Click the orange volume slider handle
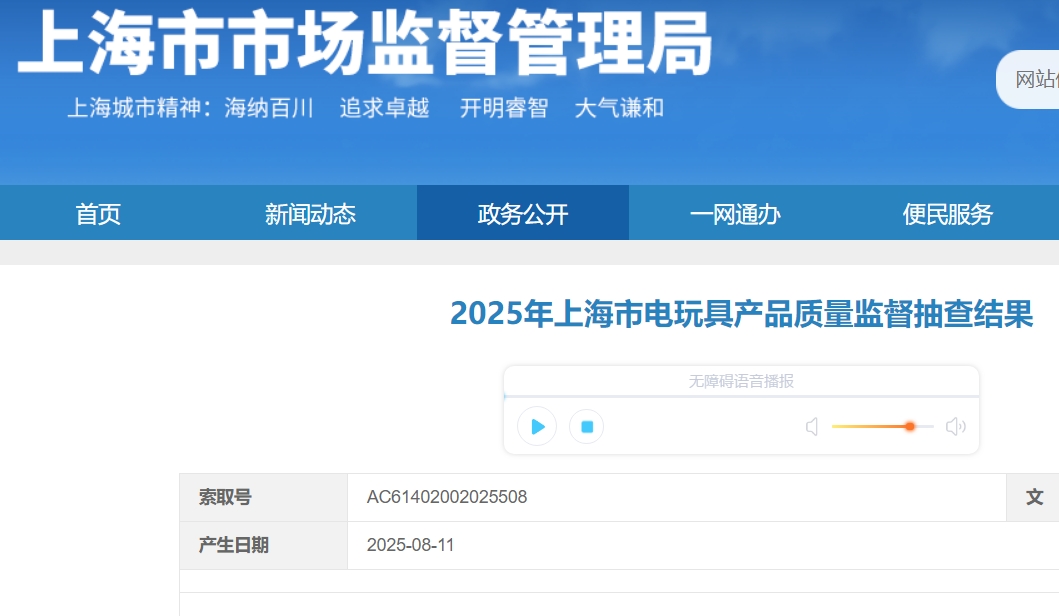This screenshot has width=1059, height=616. pyautogui.click(x=910, y=426)
